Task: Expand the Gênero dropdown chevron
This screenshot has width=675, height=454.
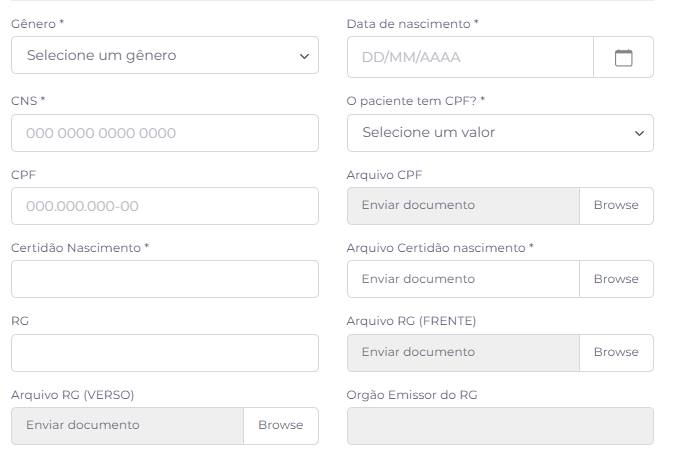Action: [x=304, y=56]
